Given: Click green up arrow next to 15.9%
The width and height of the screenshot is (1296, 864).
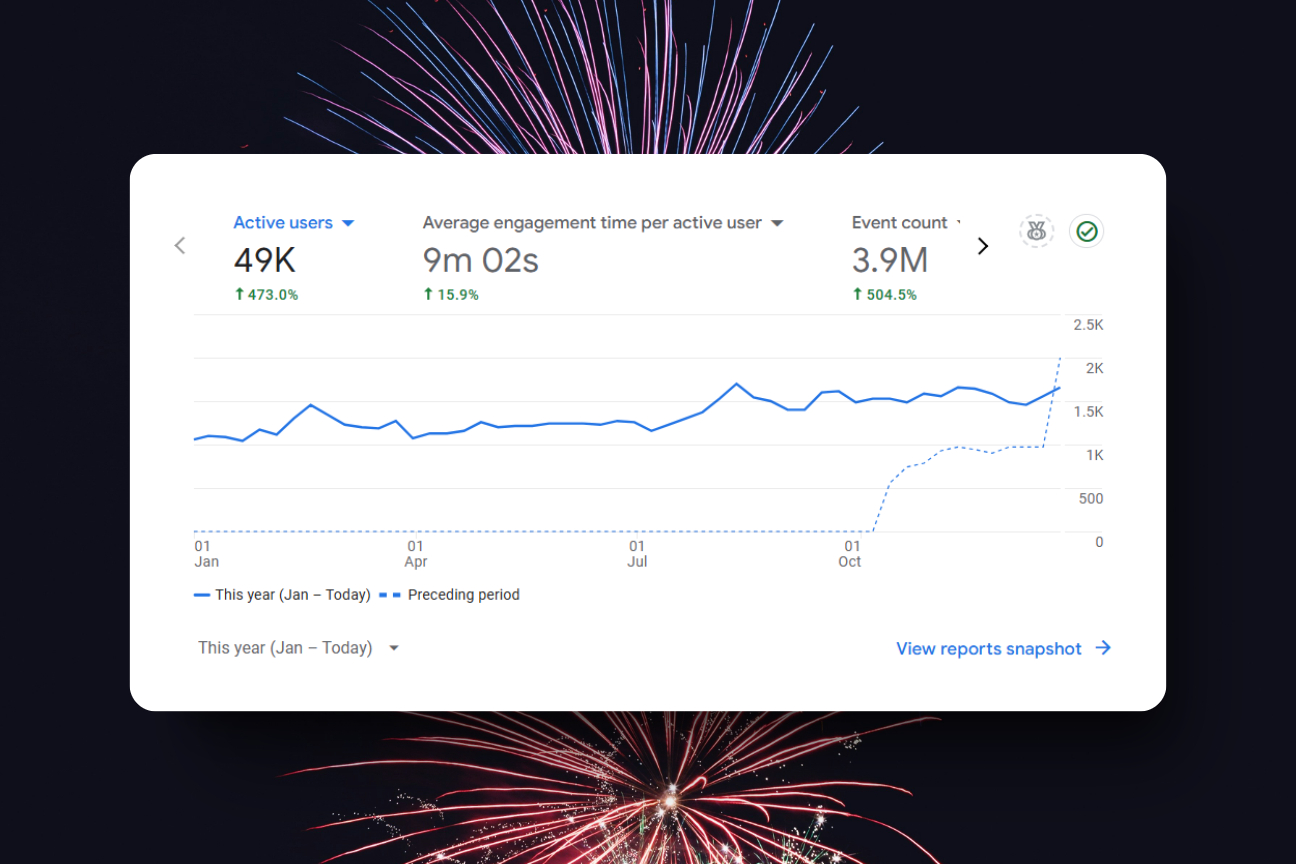Looking at the screenshot, I should point(428,295).
